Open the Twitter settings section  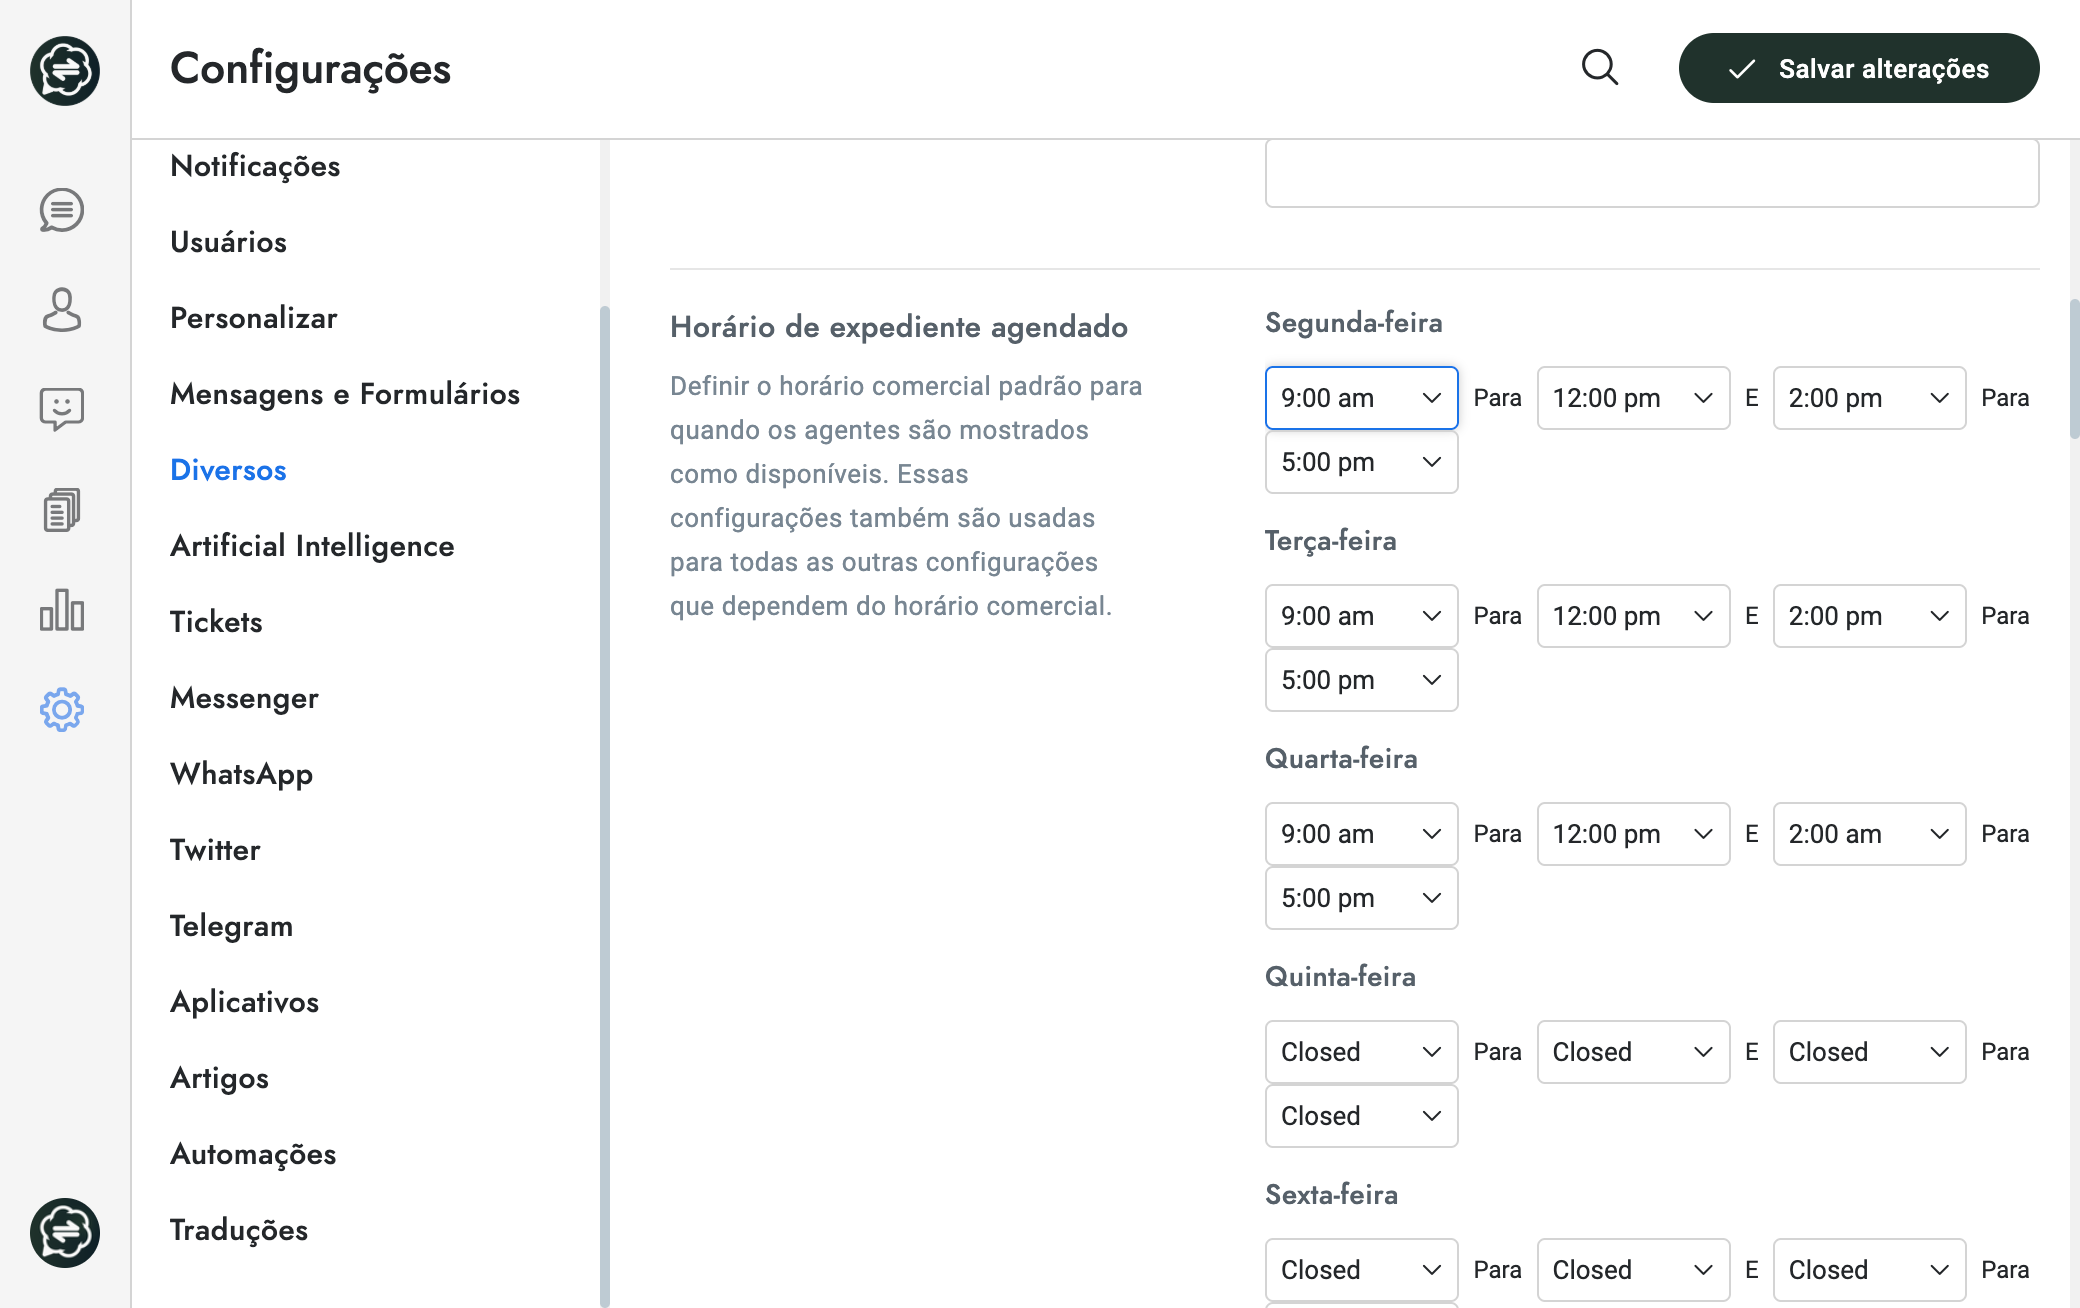215,850
